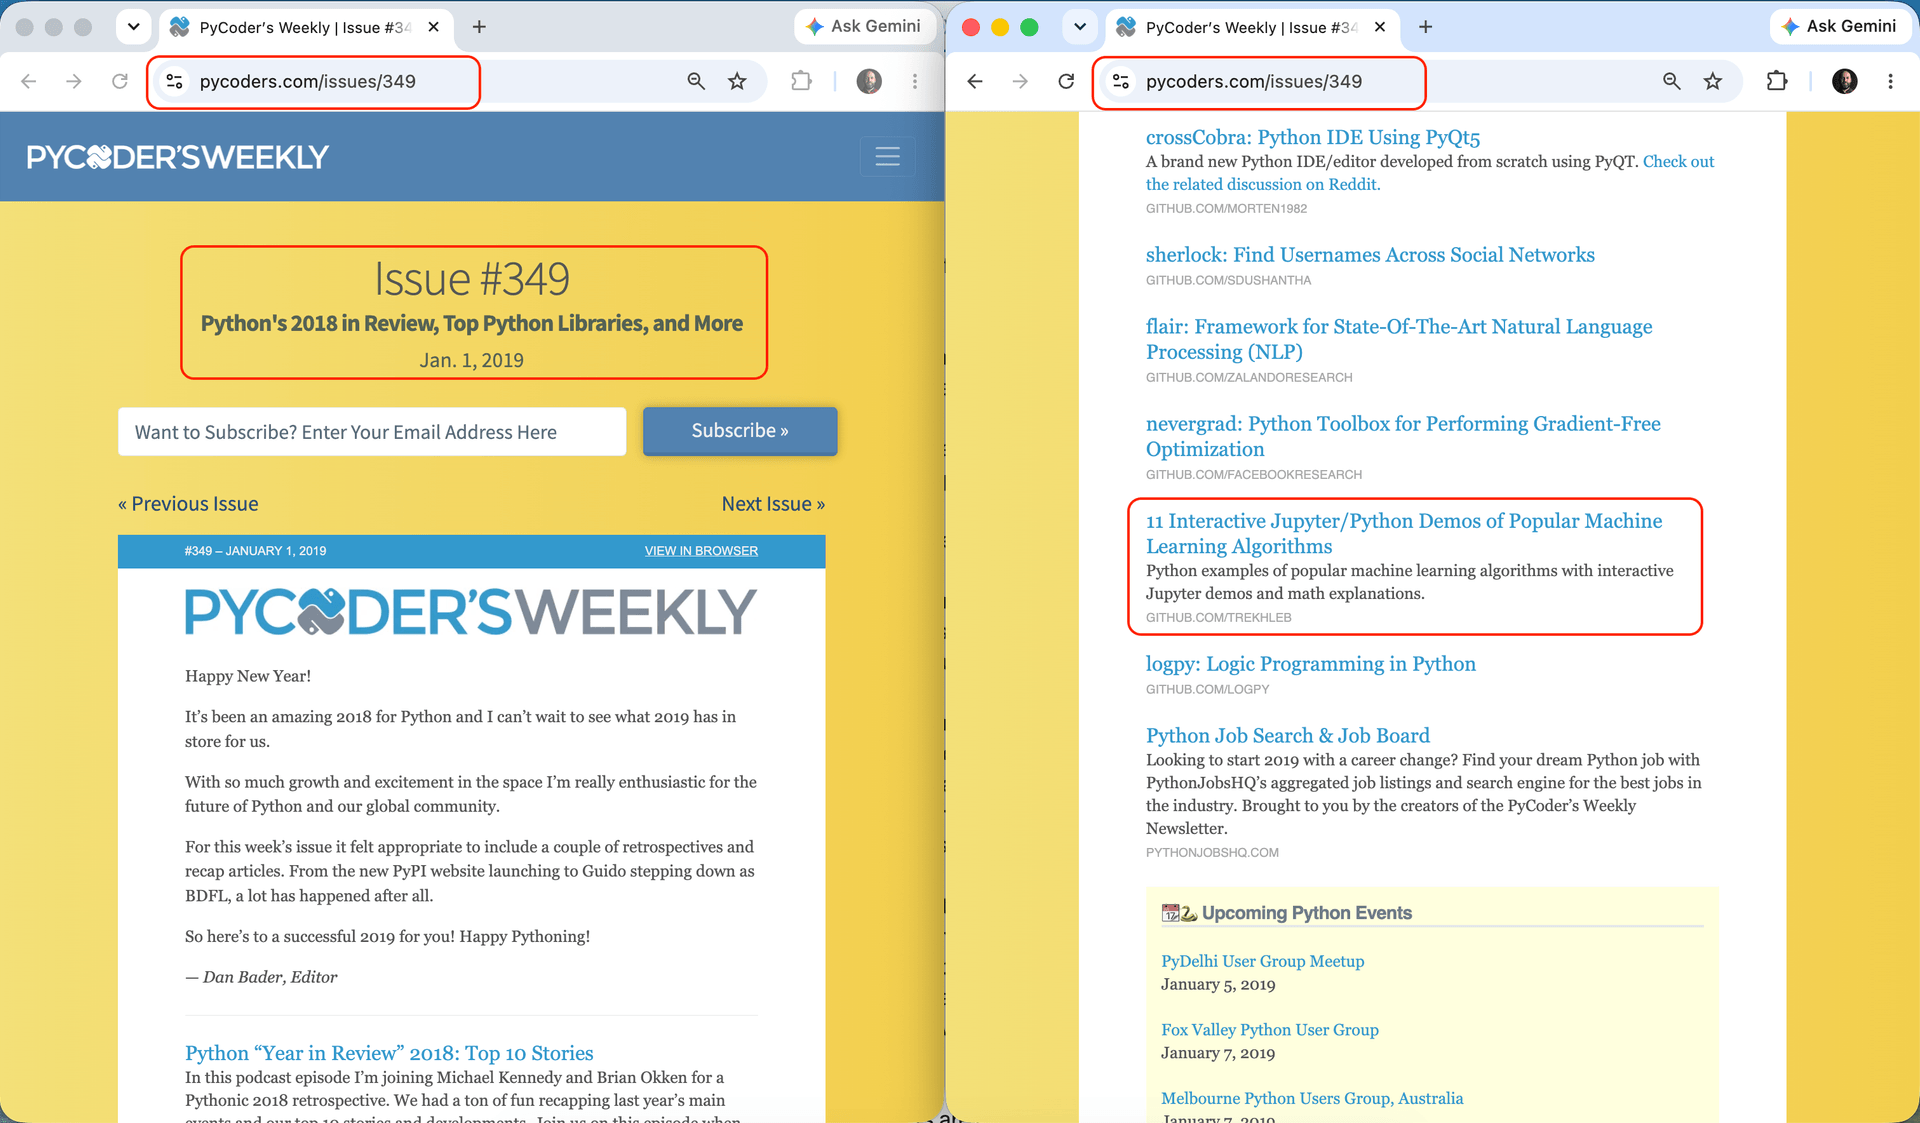Click 'PYTHONJOBSHQ.COM' source label

tap(1212, 853)
